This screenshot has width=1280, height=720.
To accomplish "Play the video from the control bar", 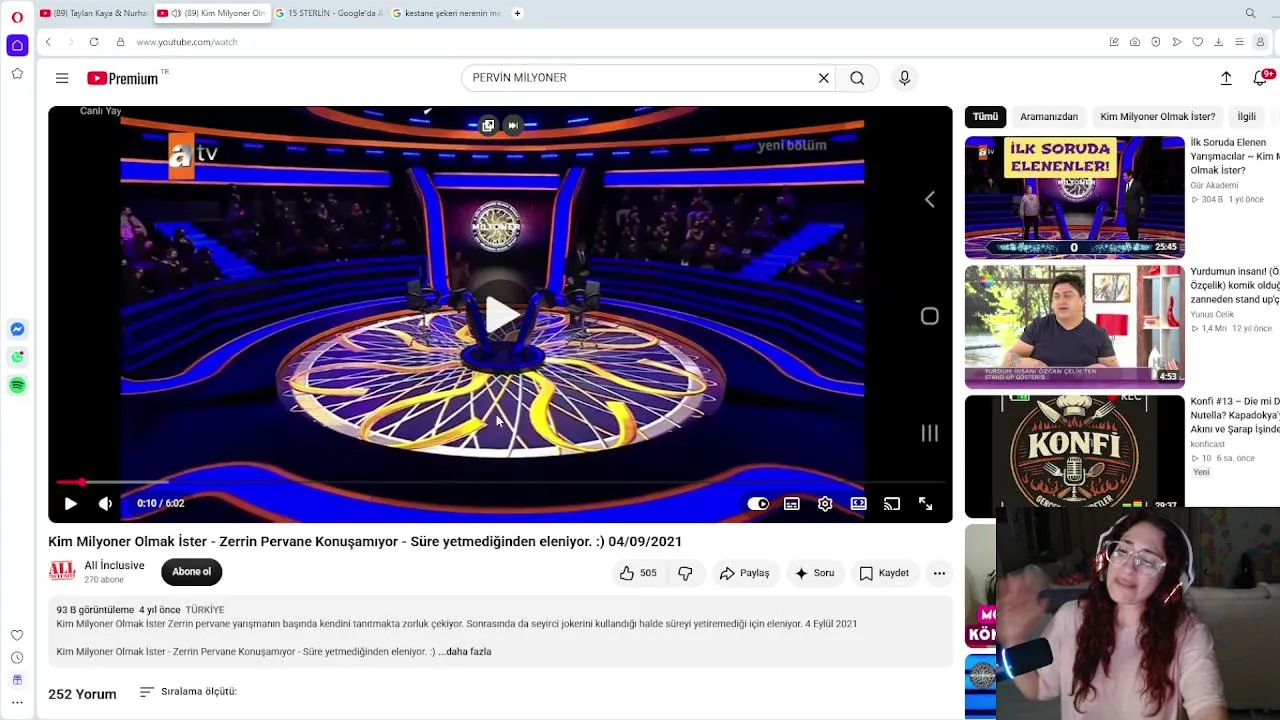I will [70, 504].
